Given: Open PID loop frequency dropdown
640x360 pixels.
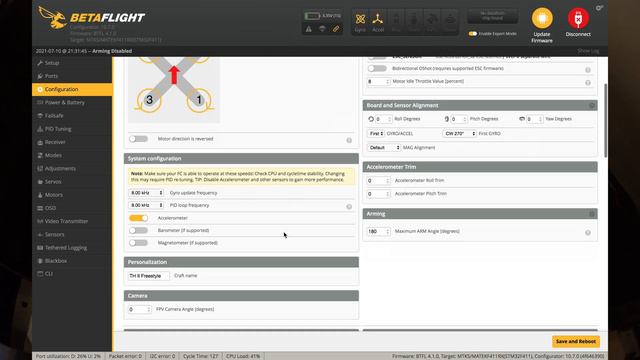Looking at the screenshot, I should coord(146,205).
